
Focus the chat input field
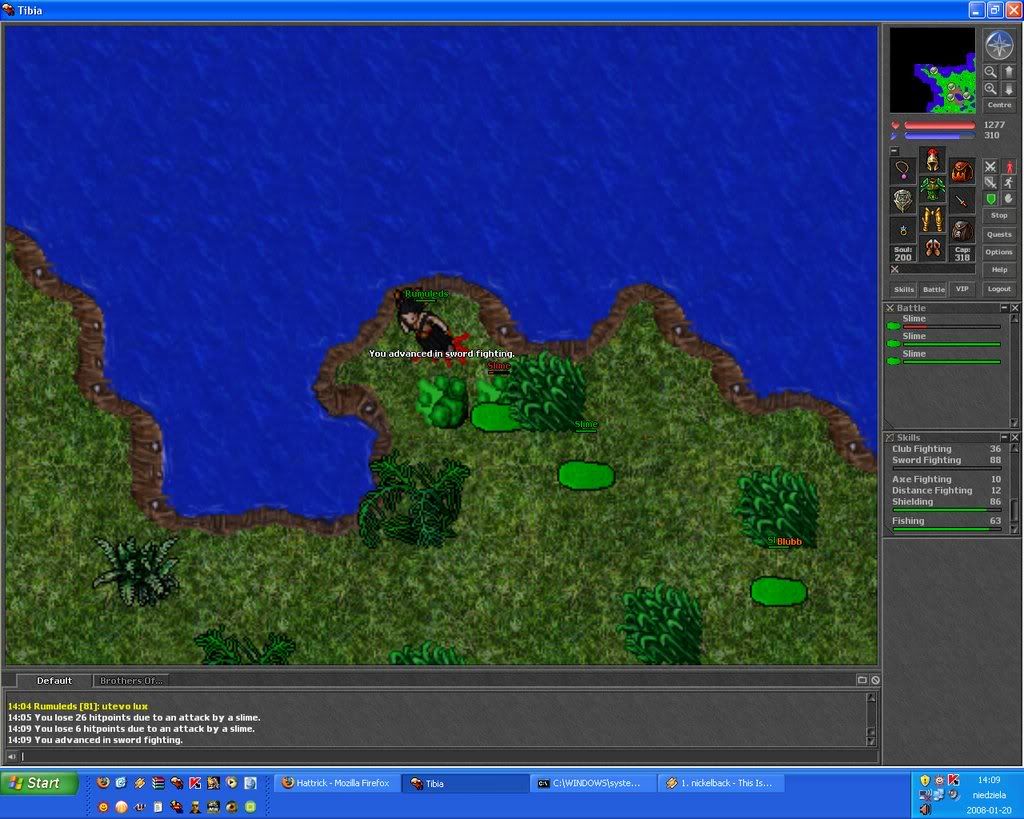click(449, 756)
